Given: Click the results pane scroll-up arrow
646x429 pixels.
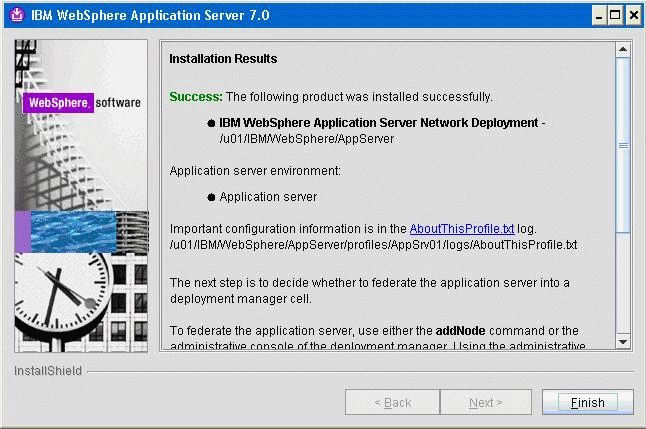Looking at the screenshot, I should [x=623, y=49].
